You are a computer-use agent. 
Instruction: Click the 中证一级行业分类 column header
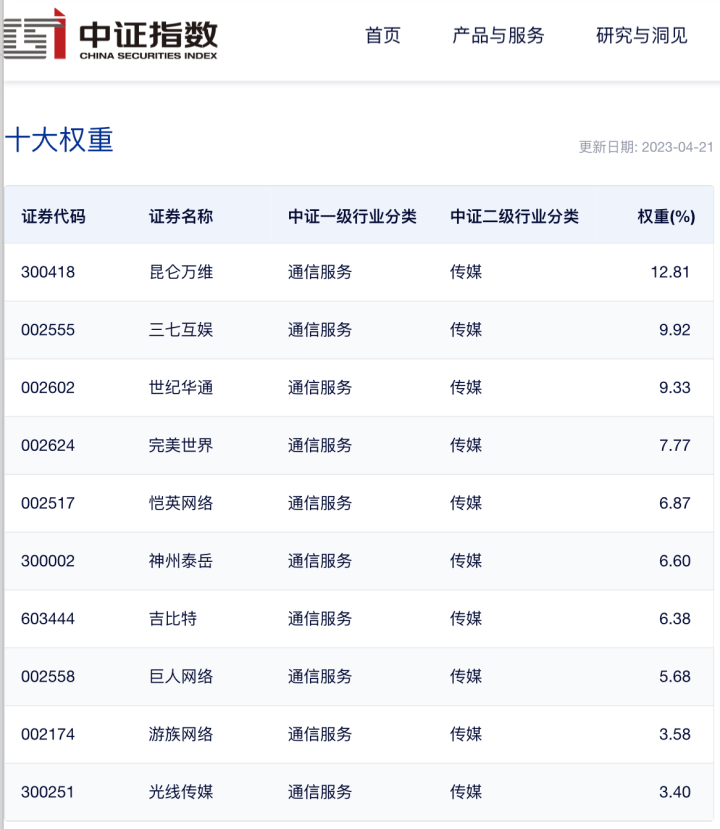(352, 216)
